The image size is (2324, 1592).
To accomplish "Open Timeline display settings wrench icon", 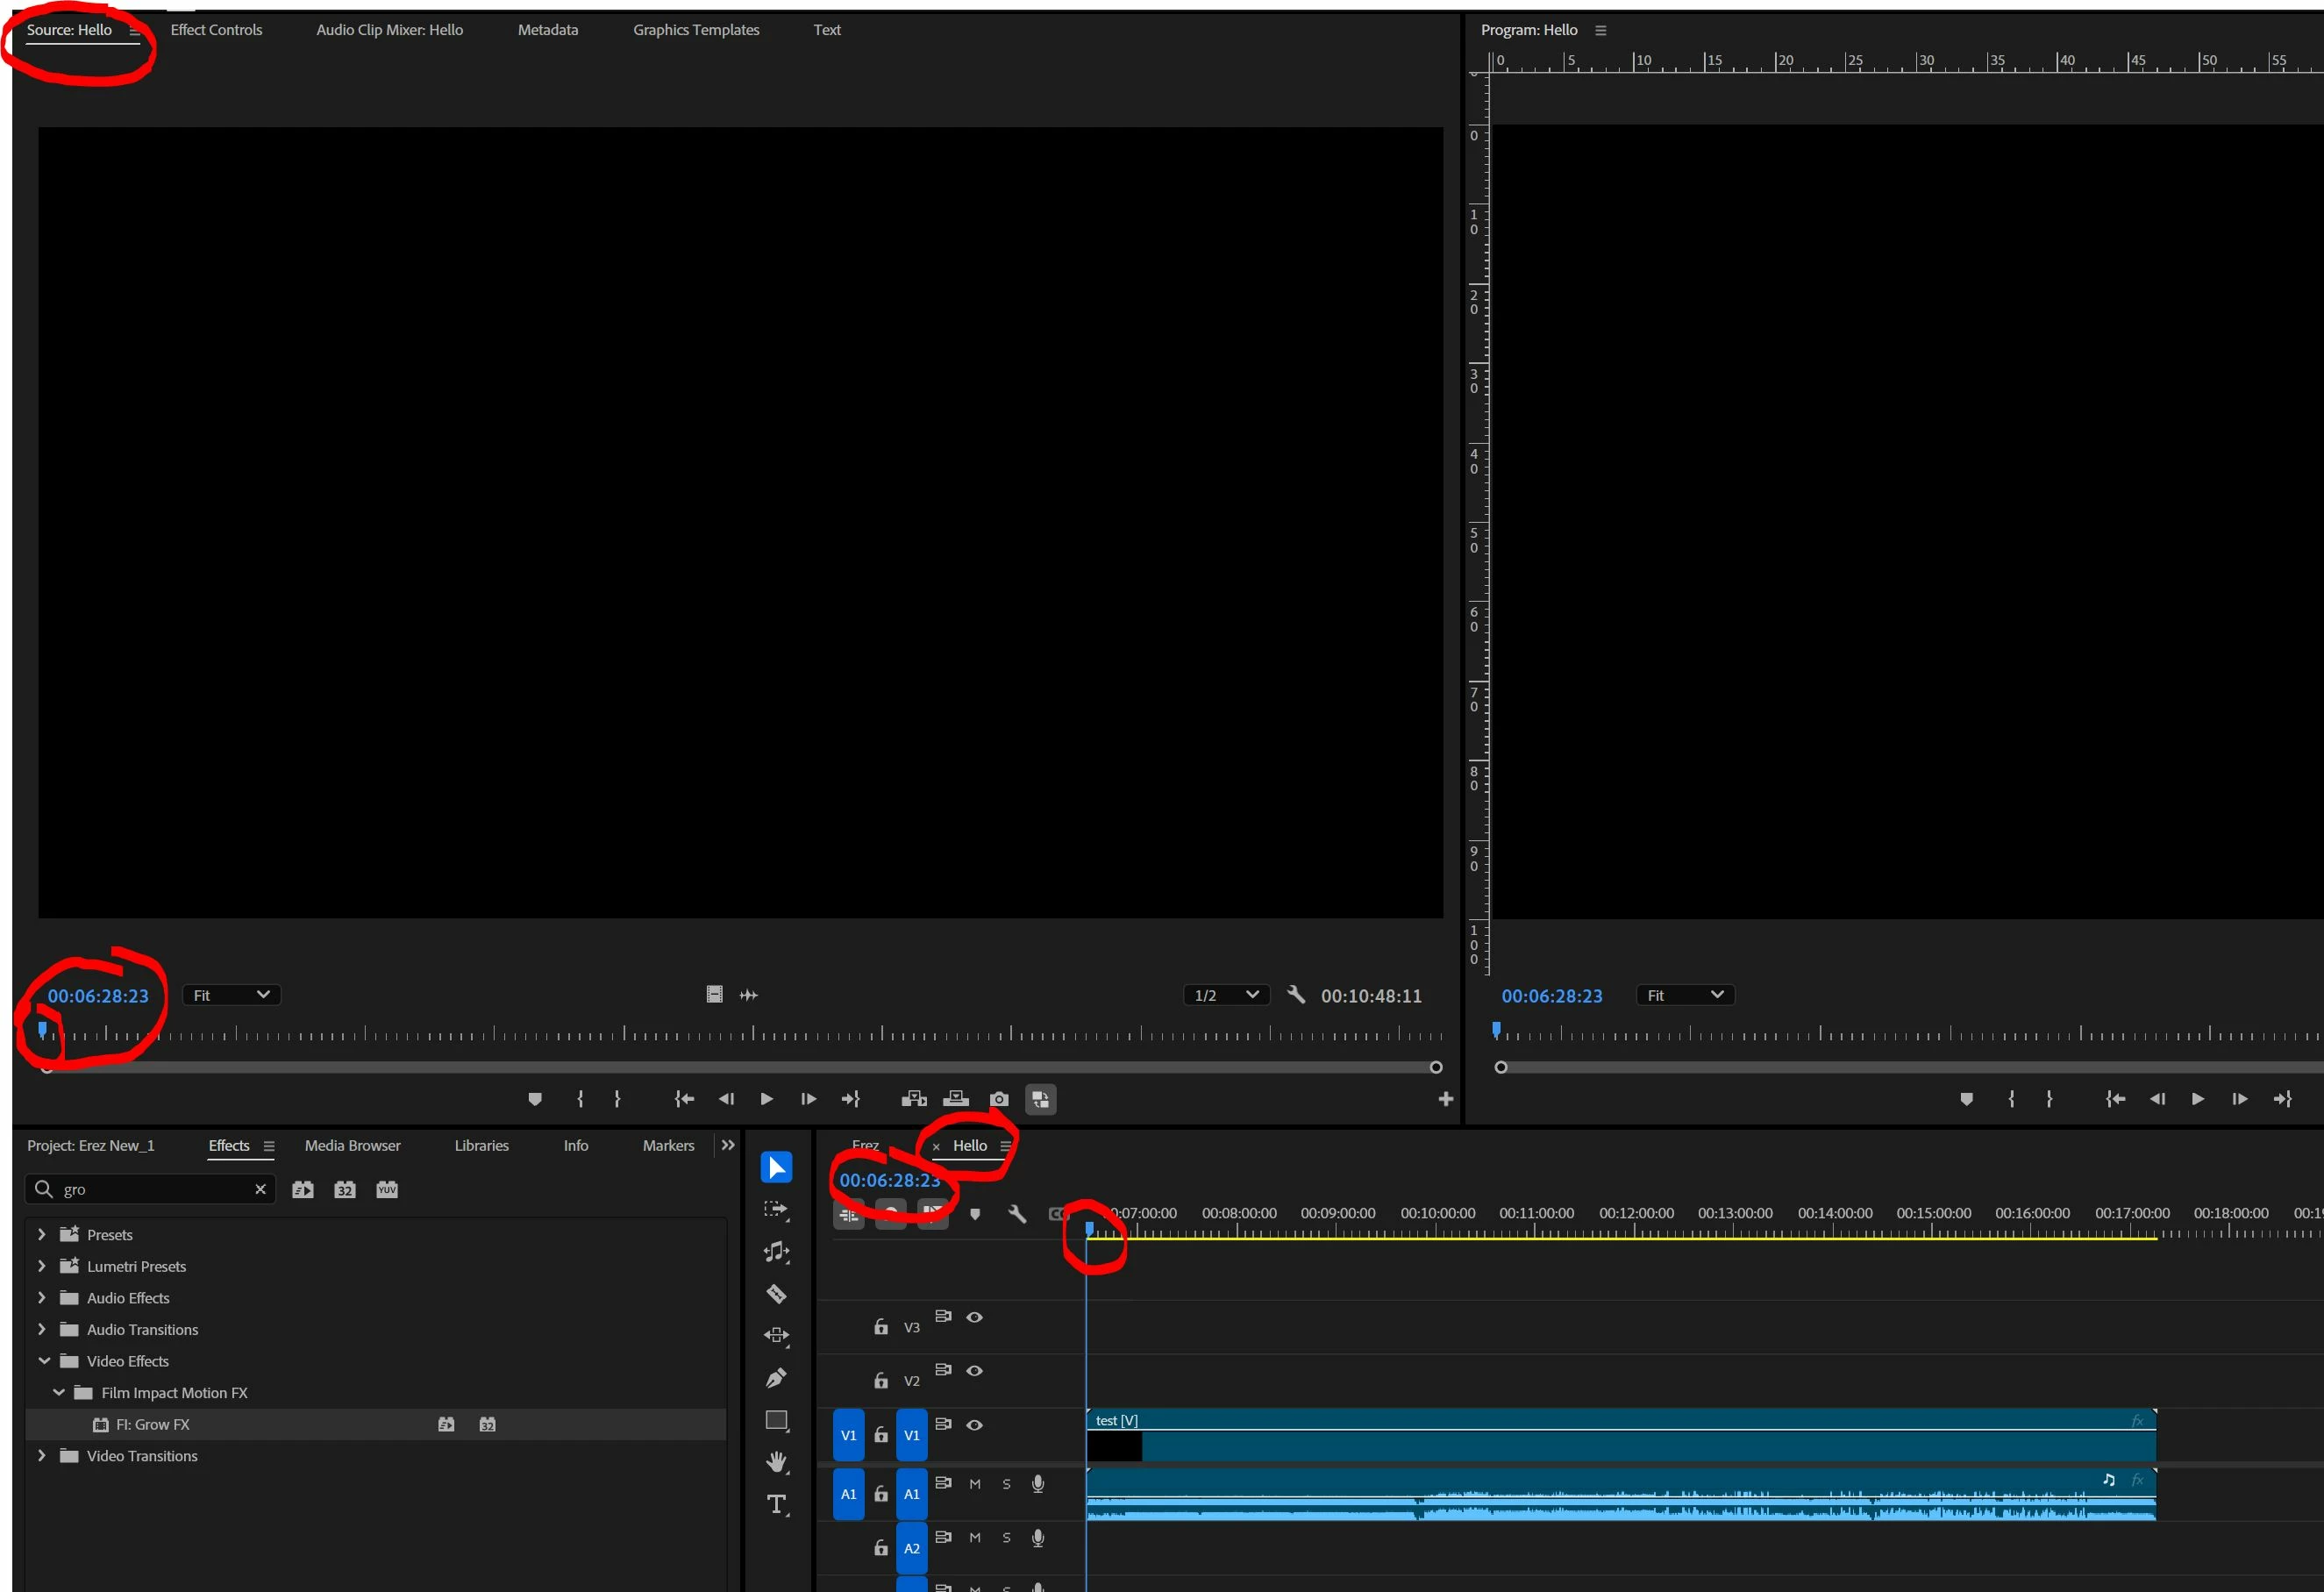I will [1017, 1214].
